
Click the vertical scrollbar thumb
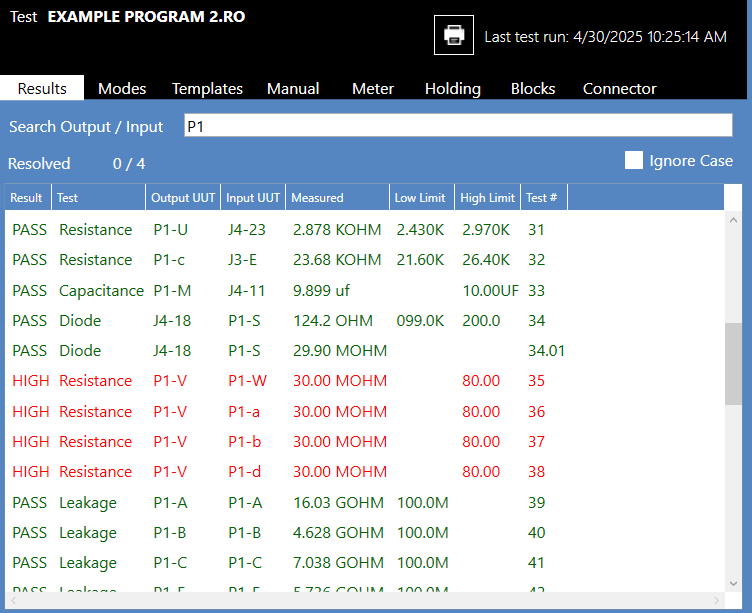click(x=733, y=364)
